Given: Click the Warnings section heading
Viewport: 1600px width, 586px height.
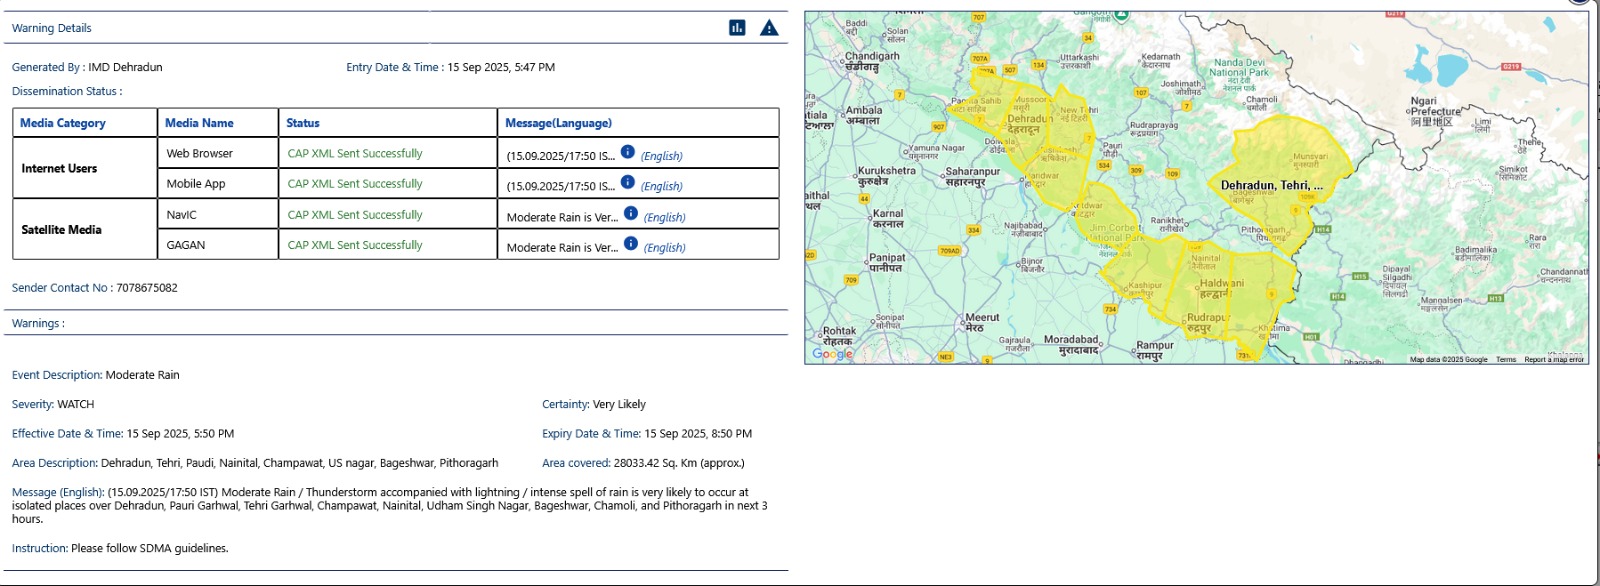Looking at the screenshot, I should [x=38, y=323].
